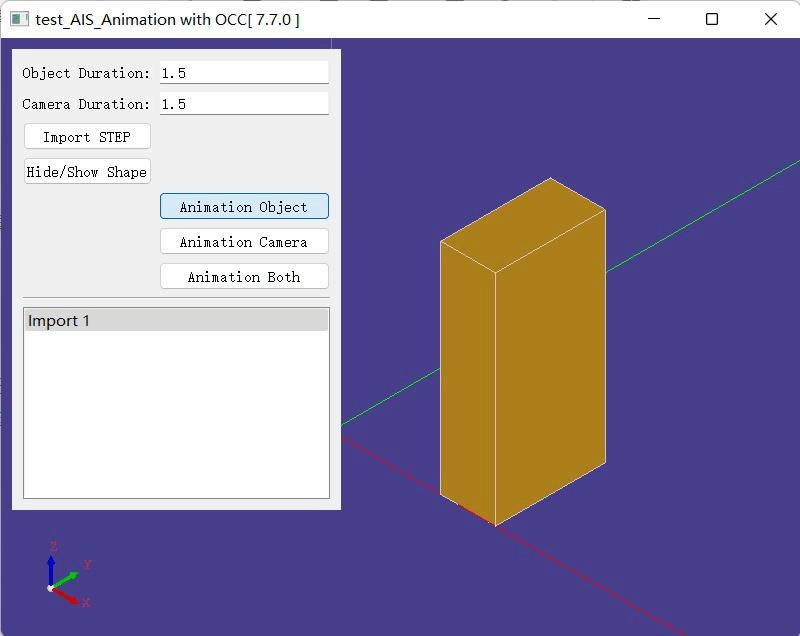Viewport: 800px width, 636px height.
Task: Run the Animation Camera button
Action: click(x=244, y=242)
